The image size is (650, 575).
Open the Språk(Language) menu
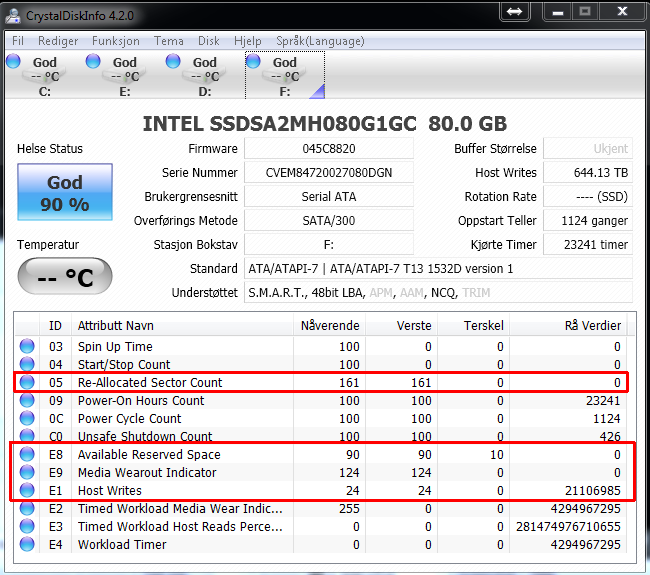(320, 41)
